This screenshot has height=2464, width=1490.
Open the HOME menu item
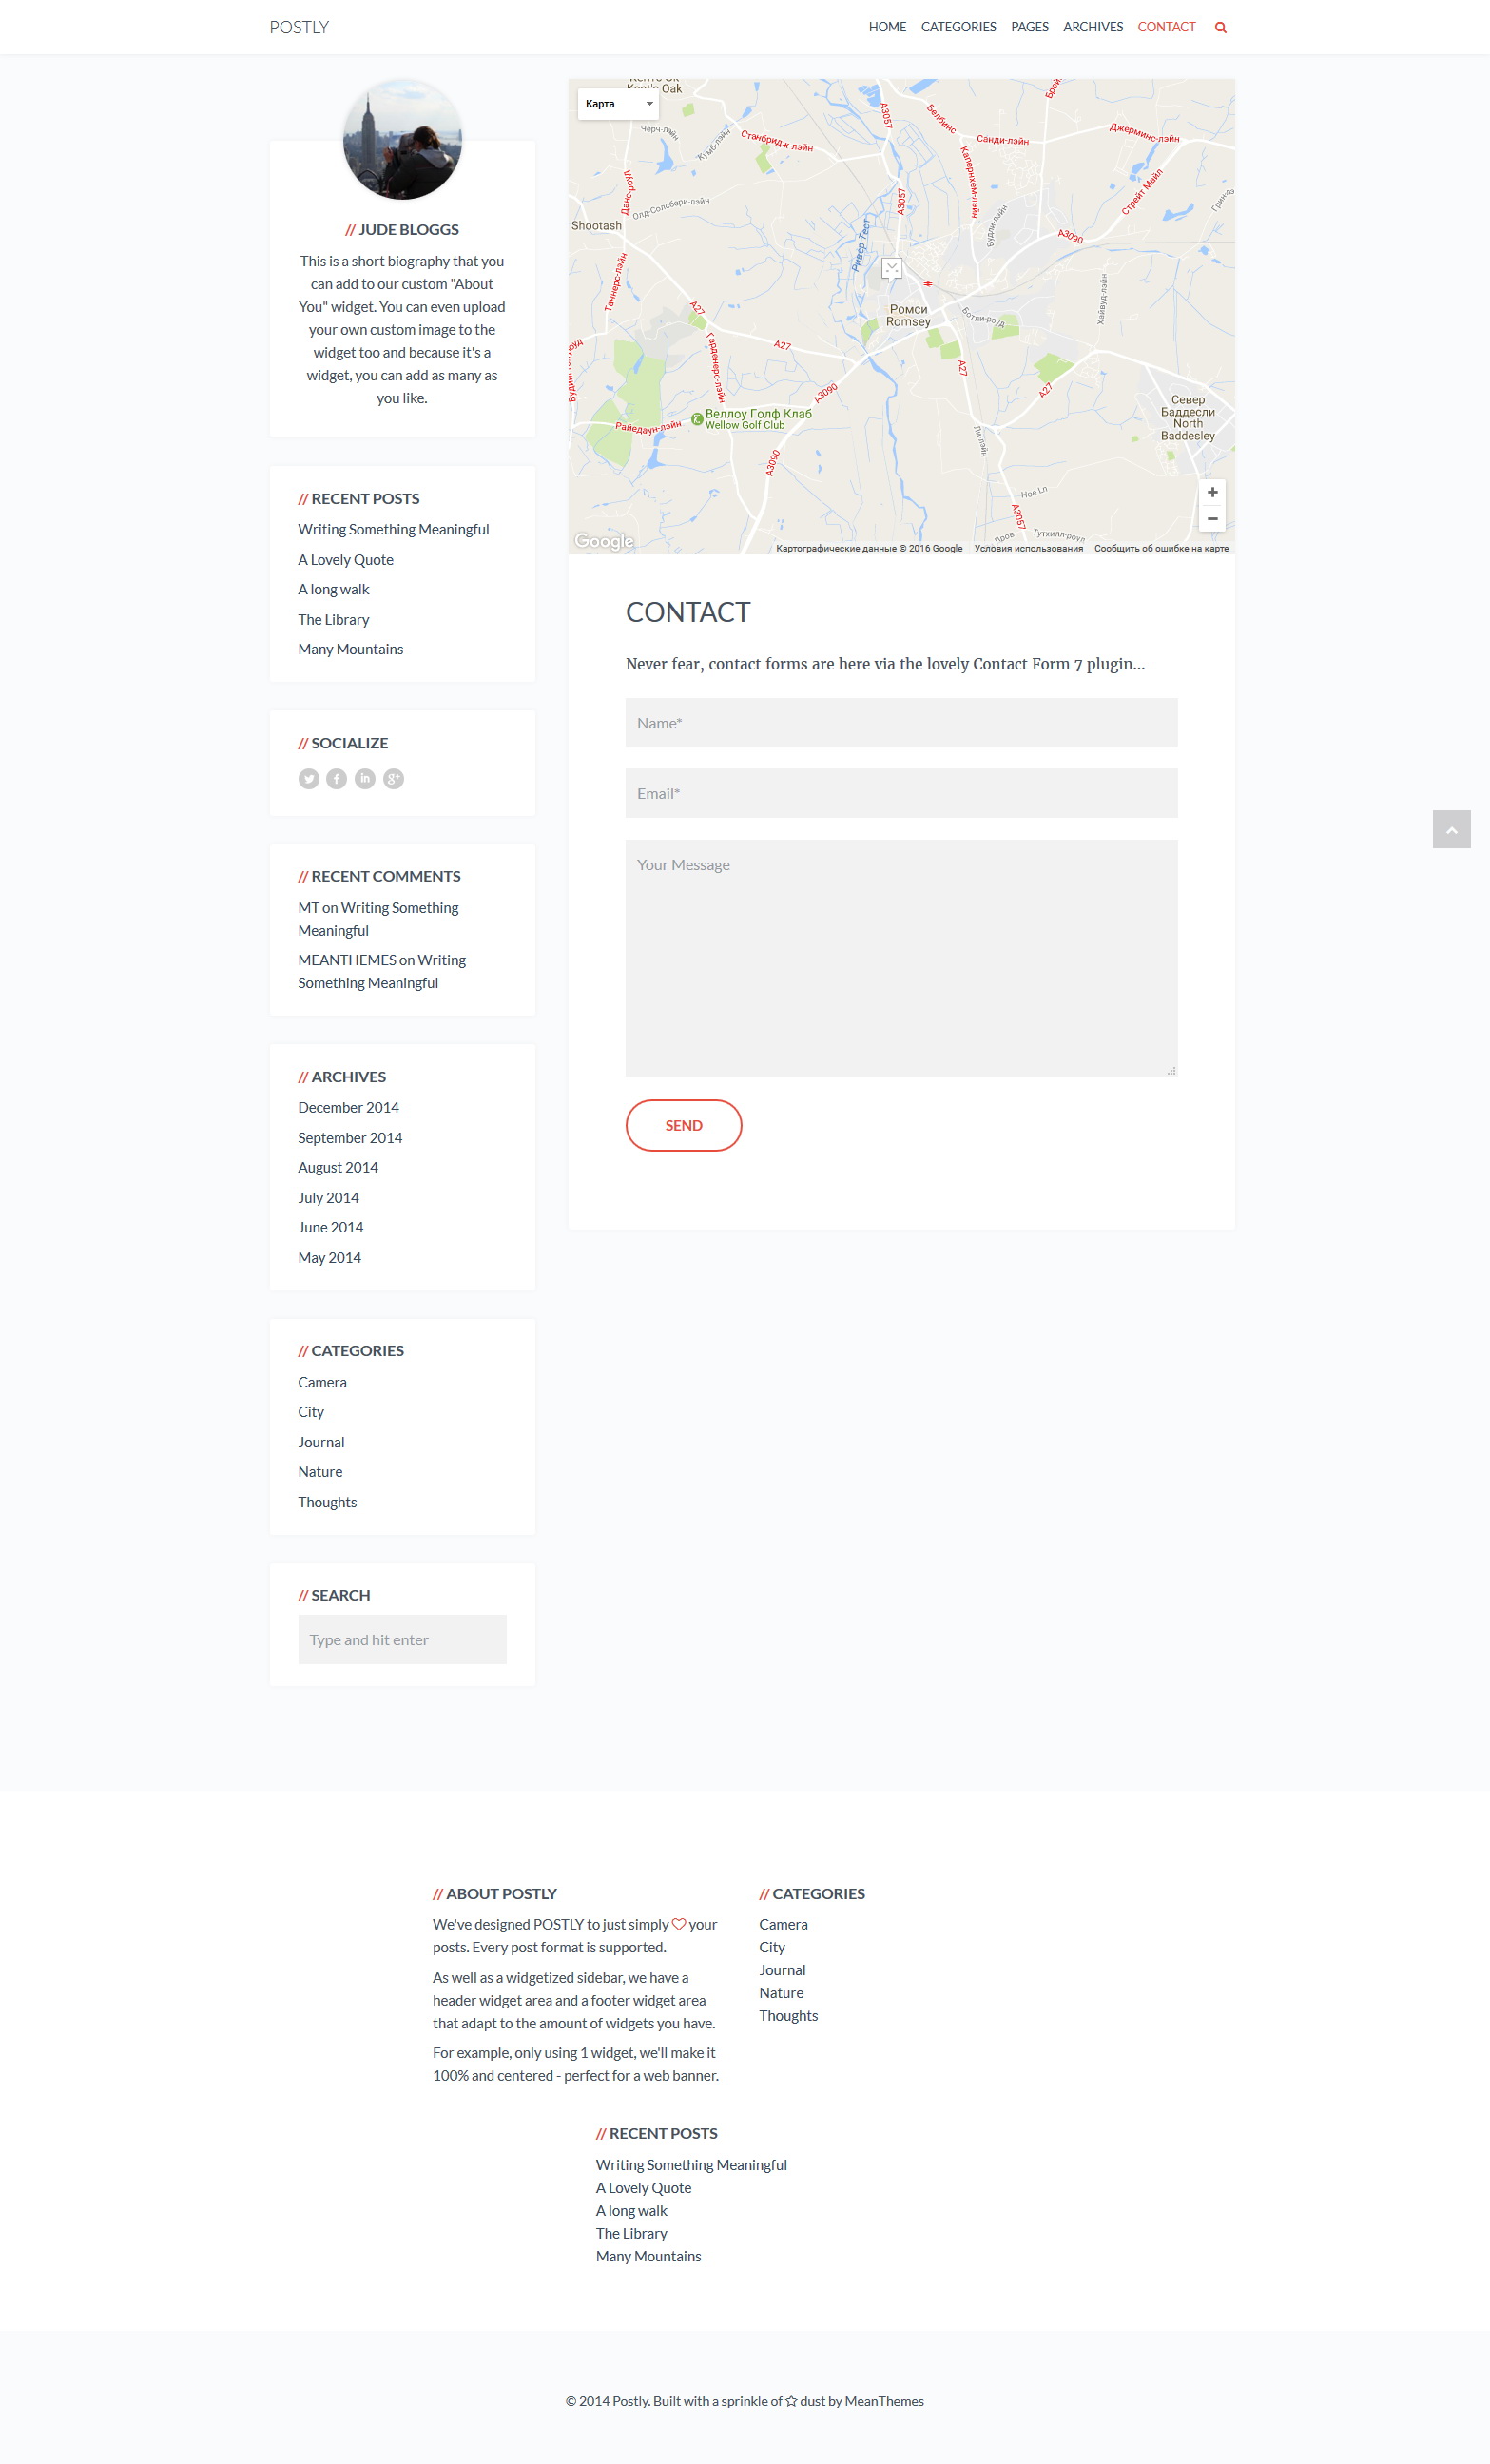pos(887,27)
